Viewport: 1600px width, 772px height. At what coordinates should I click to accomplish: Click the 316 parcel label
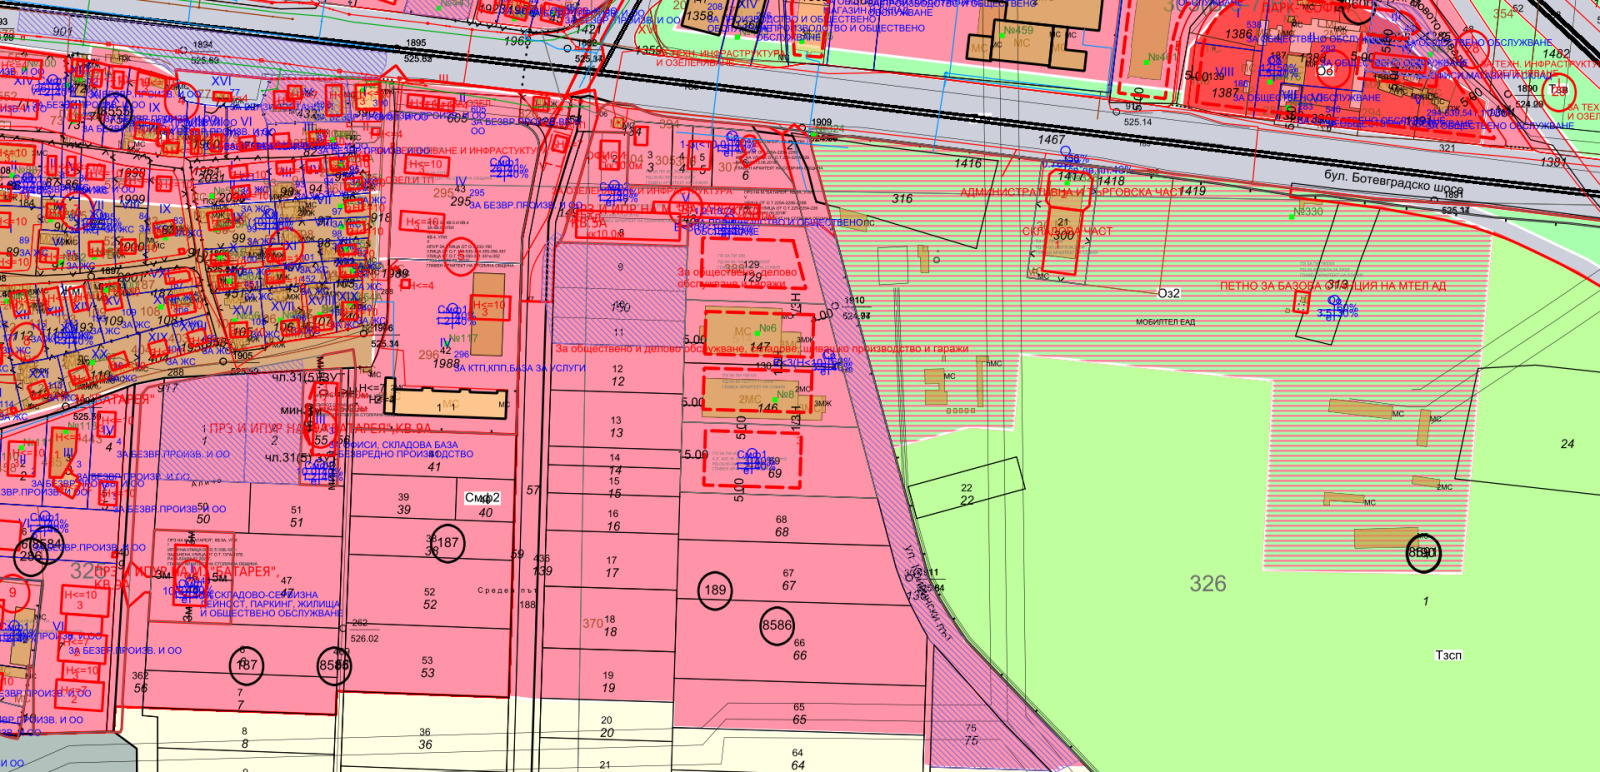pos(902,199)
